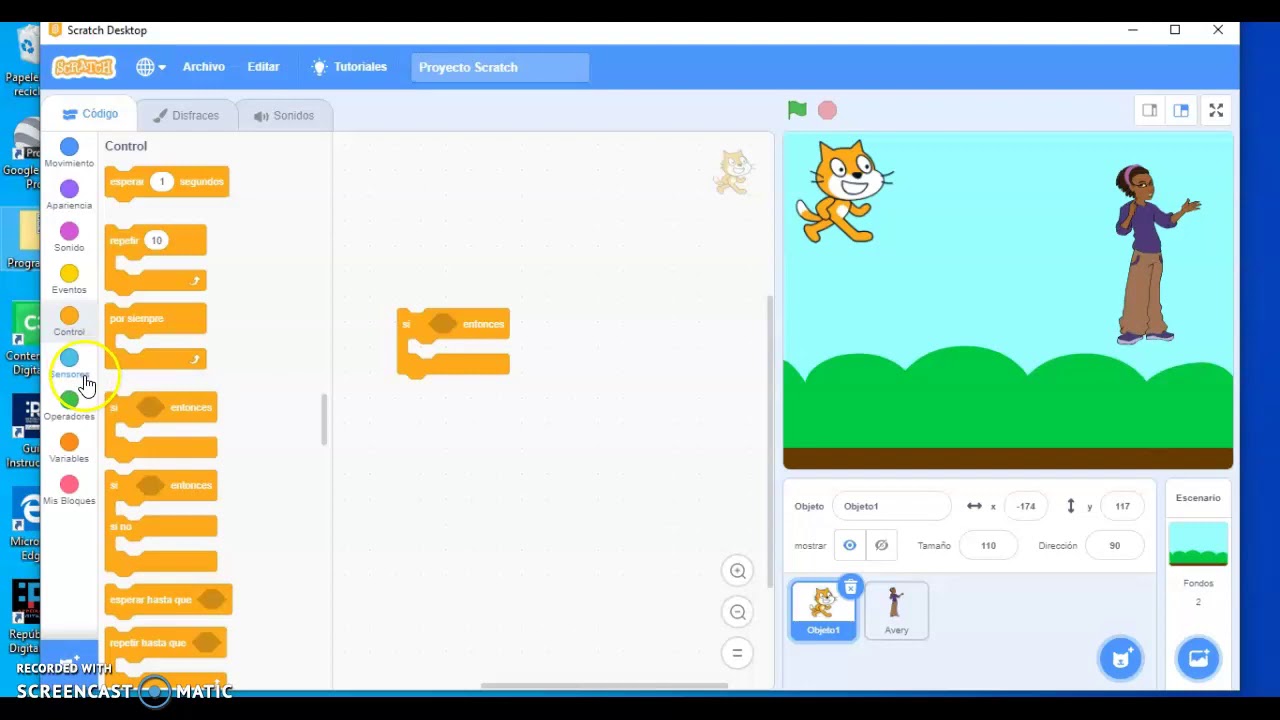Click the workspace vertical scrollbar

(769, 440)
